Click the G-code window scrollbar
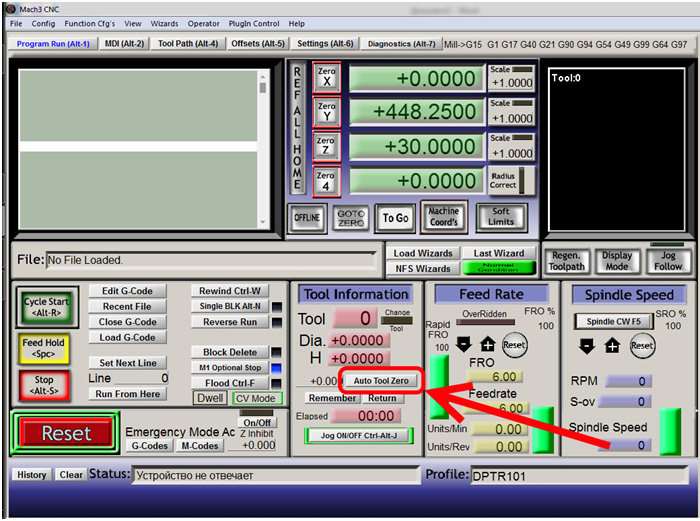Image resolution: width=700 pixels, height=521 pixels. 262,149
